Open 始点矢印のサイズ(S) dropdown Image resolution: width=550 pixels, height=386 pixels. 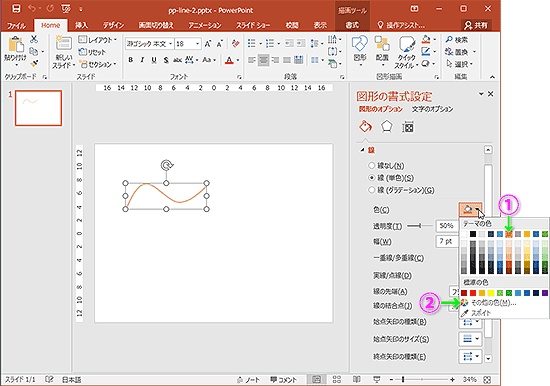pyautogui.click(x=470, y=339)
